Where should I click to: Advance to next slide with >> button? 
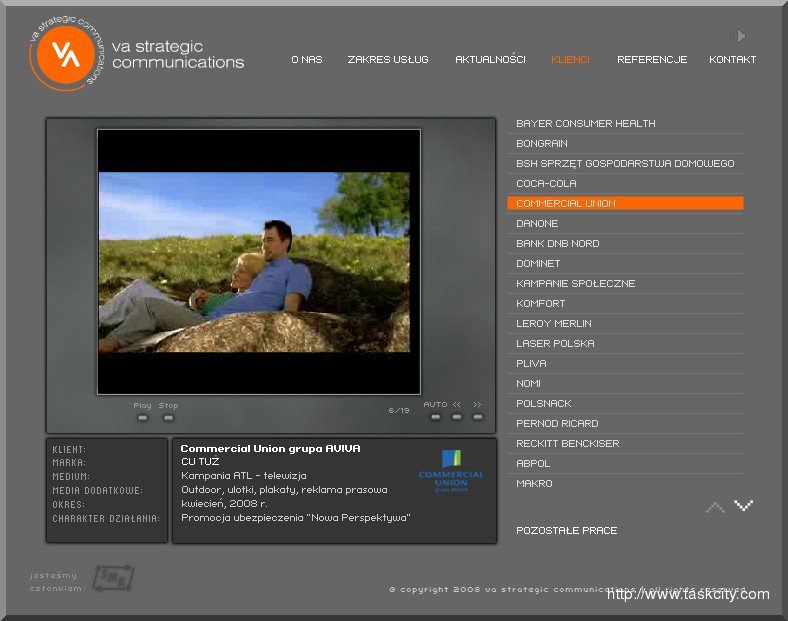478,416
